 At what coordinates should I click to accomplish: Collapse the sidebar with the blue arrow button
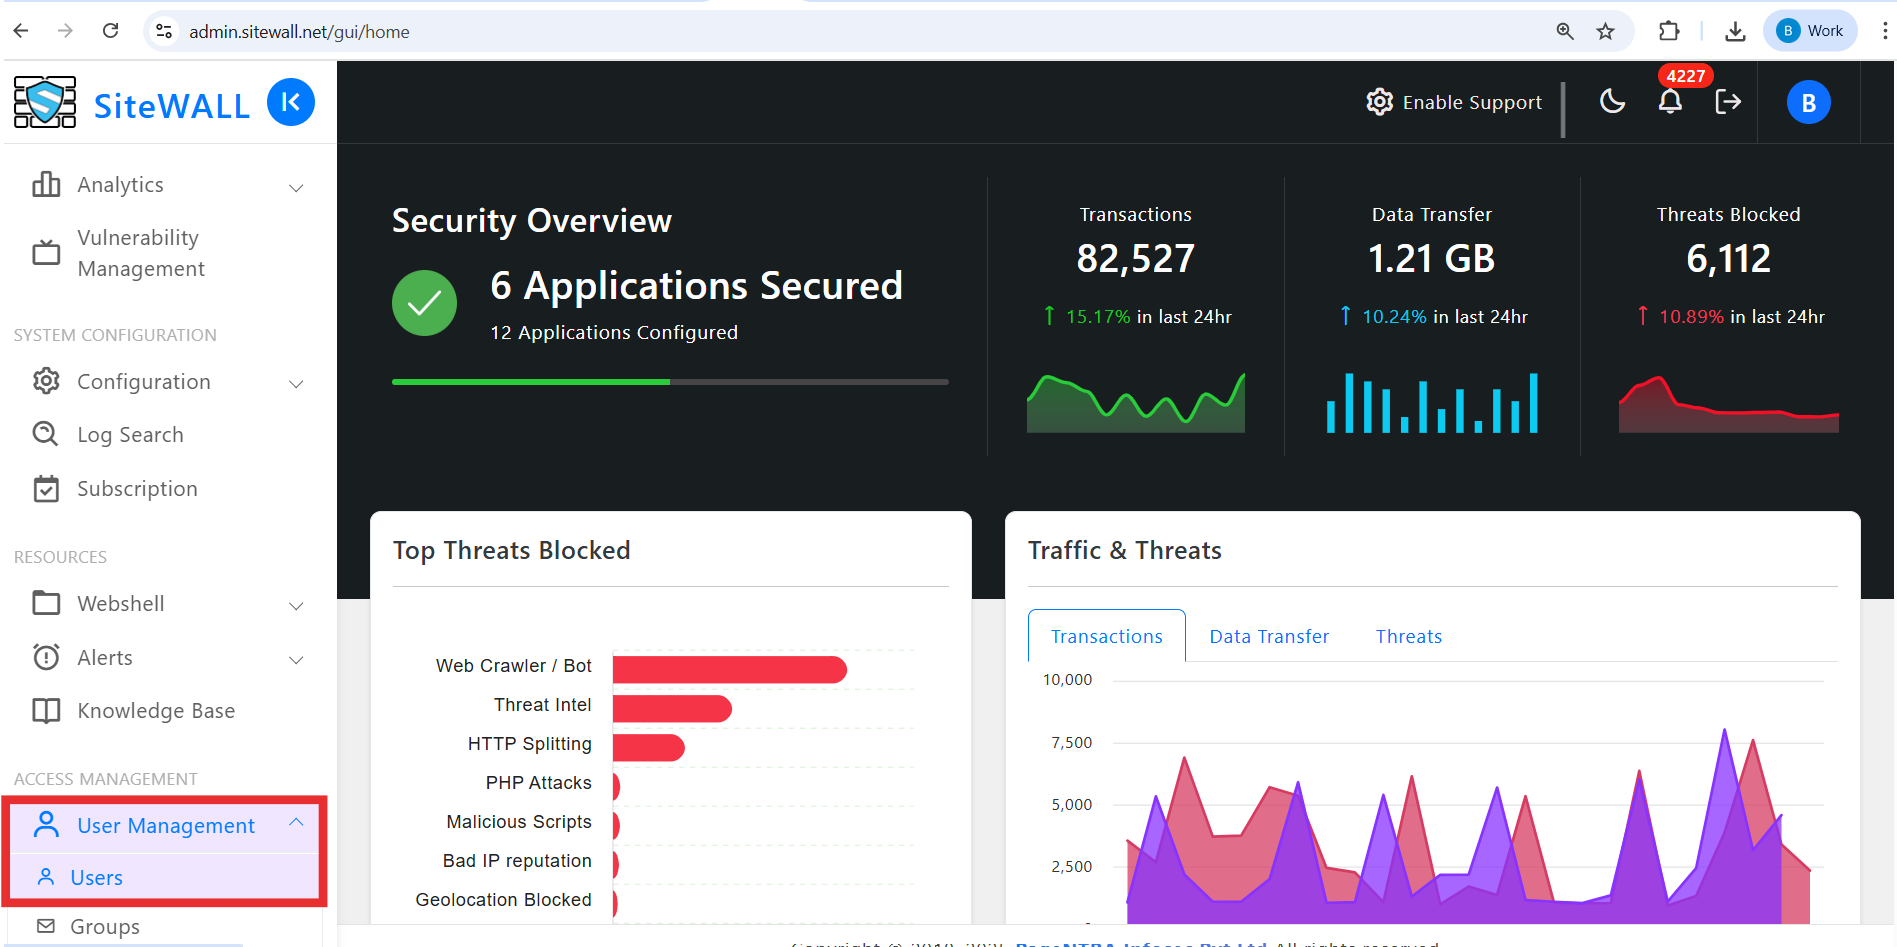291,102
